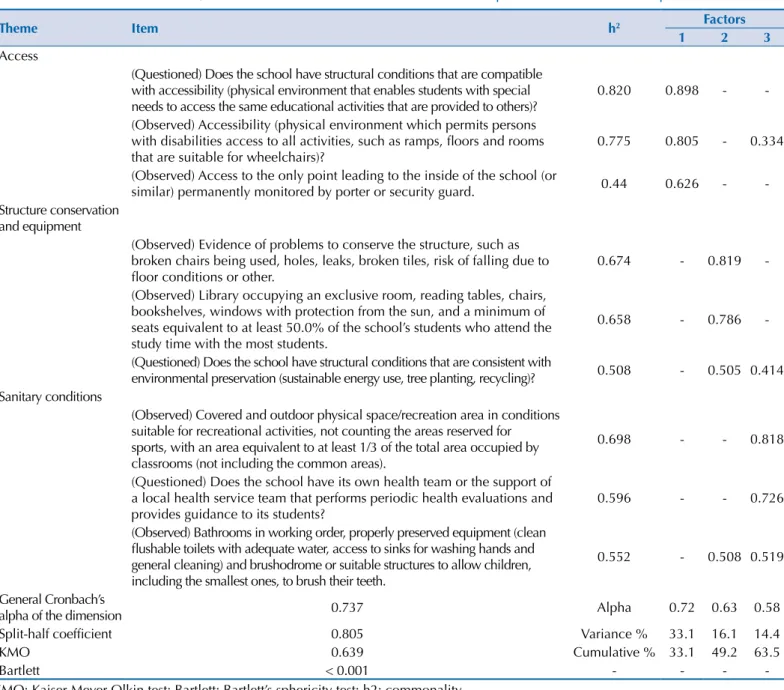Select factor loading 0.726
Viewport: 784px width, 690px height.
[x=766, y=498]
